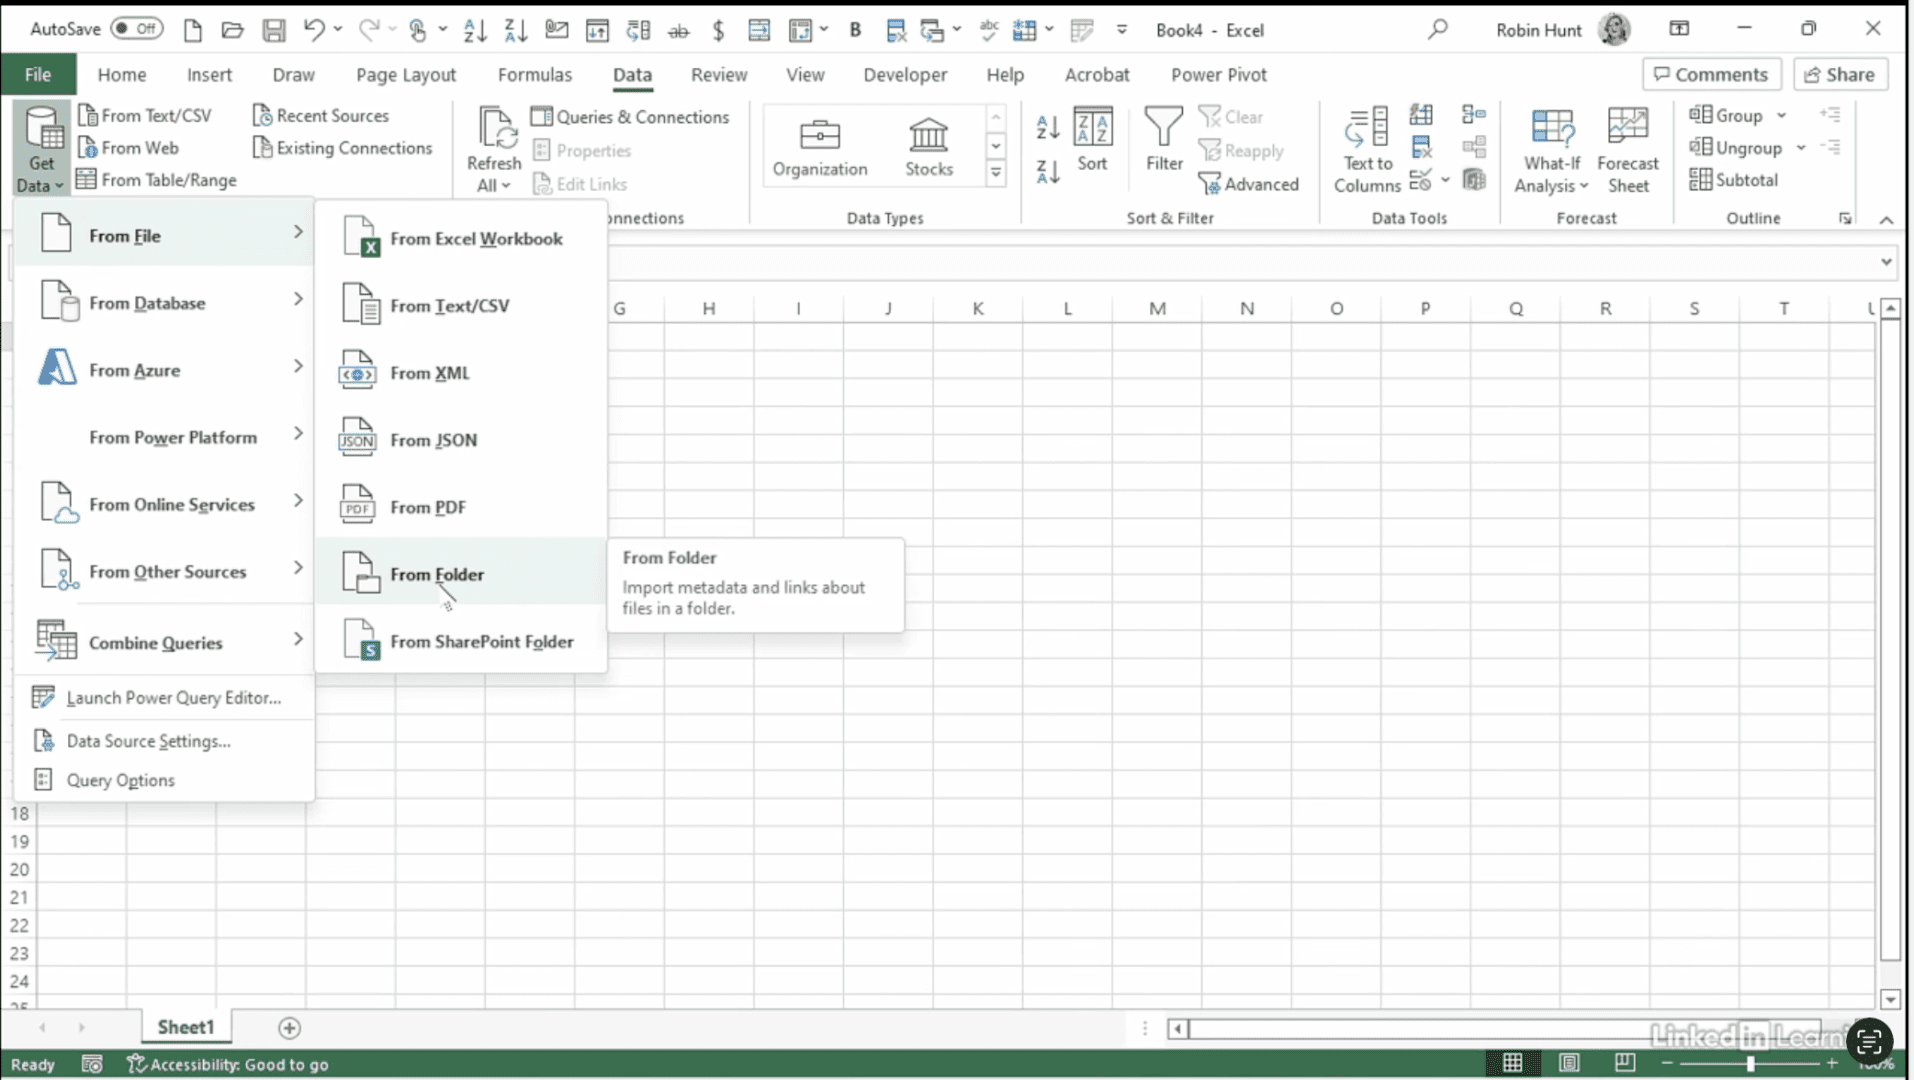Select From Text/CSV in the ribbon
The image size is (1914, 1080).
pyautogui.click(x=145, y=115)
